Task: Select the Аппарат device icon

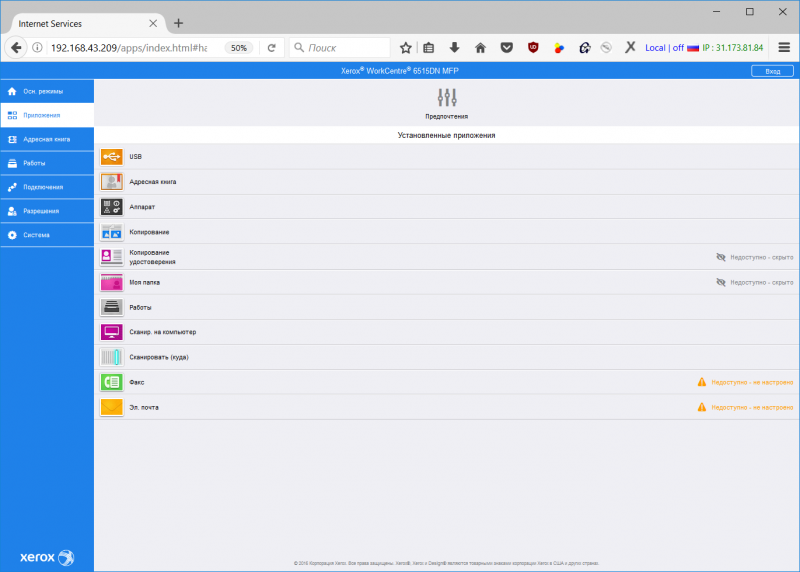Action: [x=110, y=207]
